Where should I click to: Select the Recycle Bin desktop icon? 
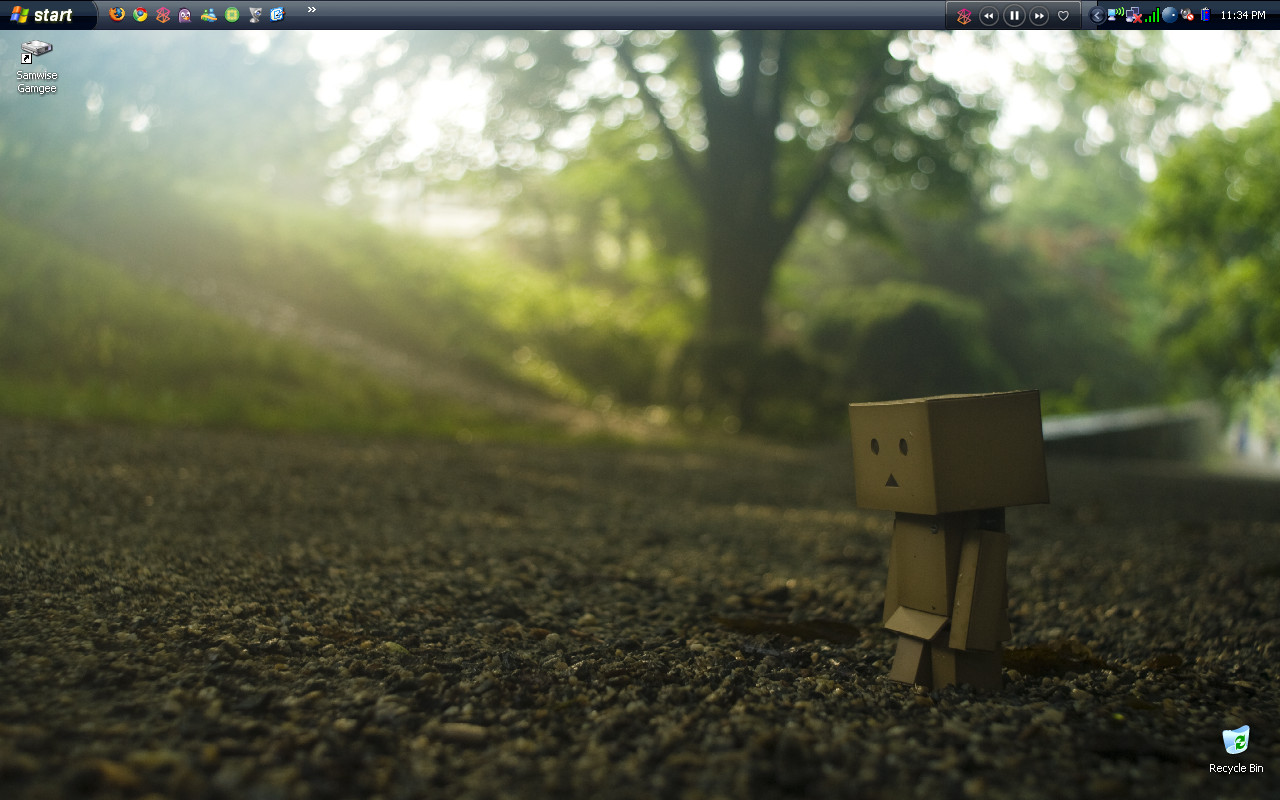pos(1236,750)
